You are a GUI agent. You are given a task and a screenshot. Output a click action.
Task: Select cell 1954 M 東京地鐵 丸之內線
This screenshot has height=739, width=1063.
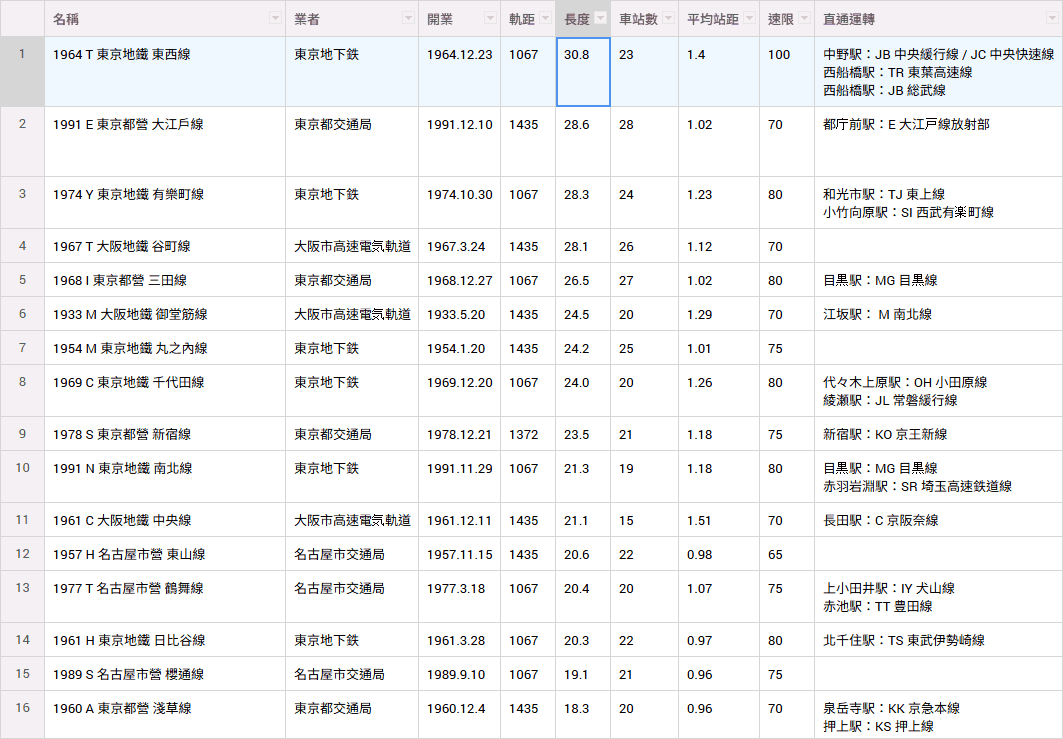coord(165,348)
